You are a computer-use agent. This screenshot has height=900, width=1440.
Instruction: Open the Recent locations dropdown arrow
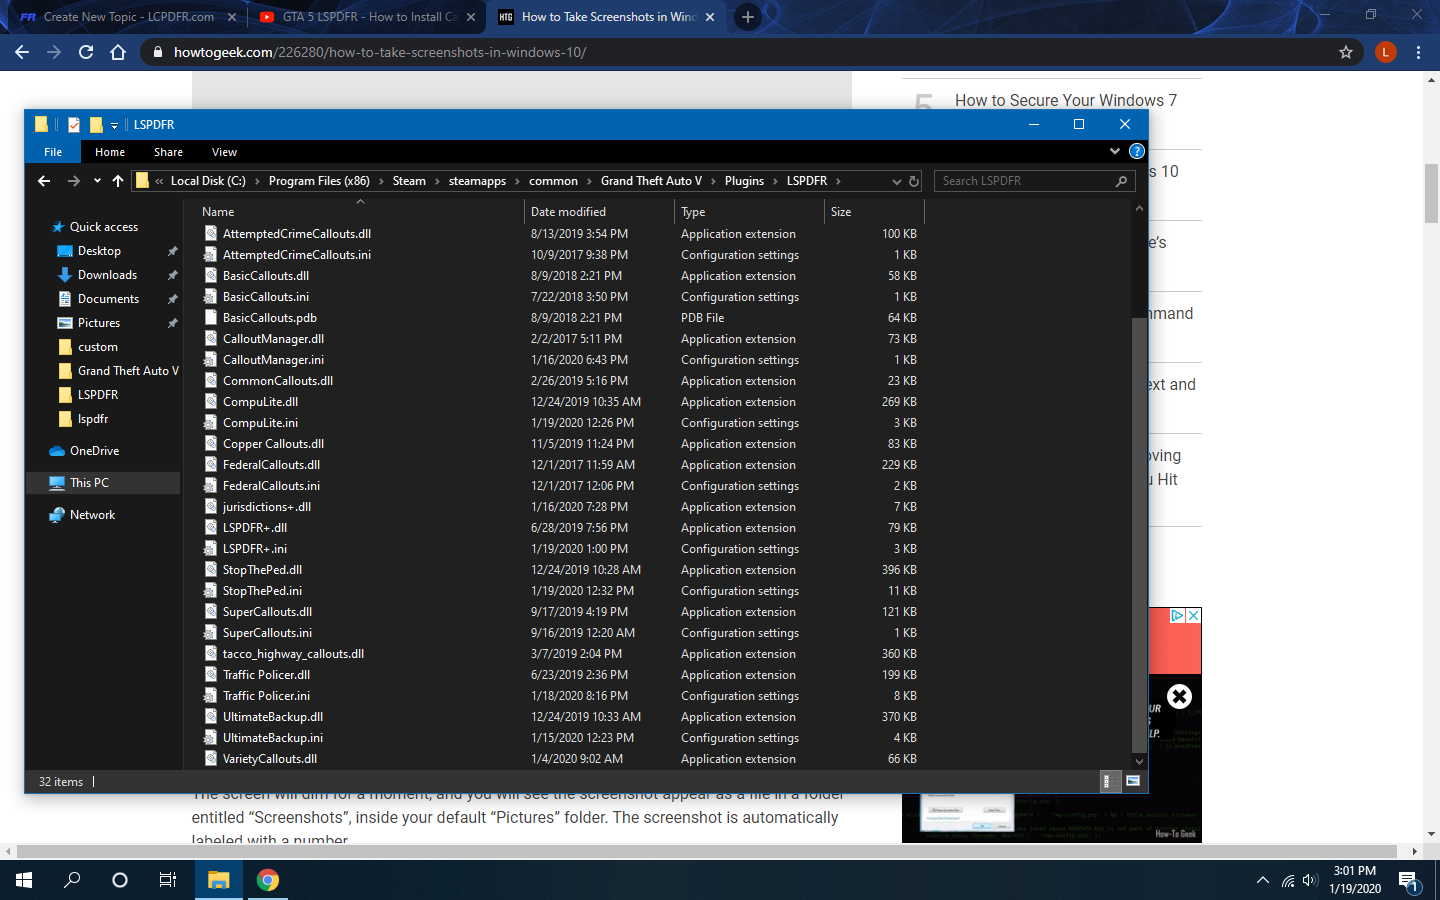tap(97, 181)
